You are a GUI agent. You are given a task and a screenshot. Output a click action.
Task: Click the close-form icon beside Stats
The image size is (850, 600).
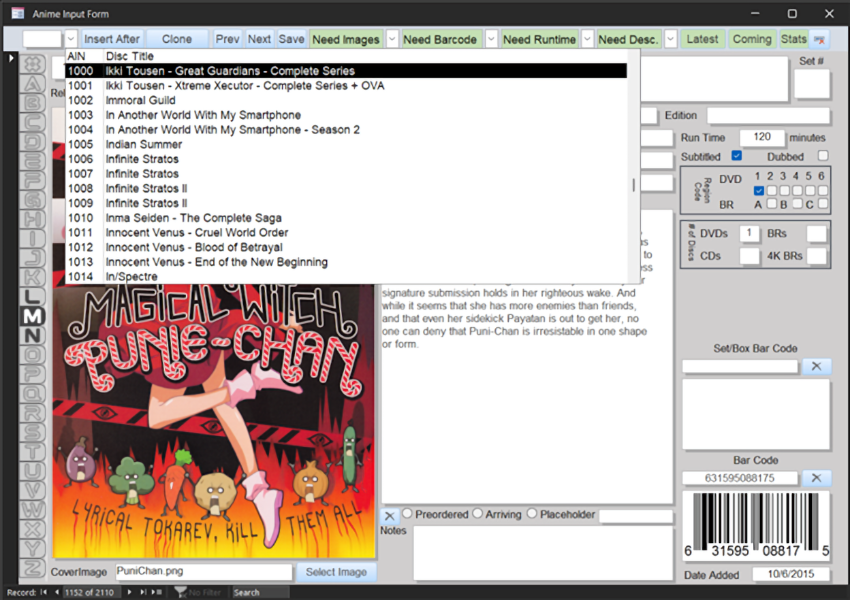pyautogui.click(x=820, y=40)
